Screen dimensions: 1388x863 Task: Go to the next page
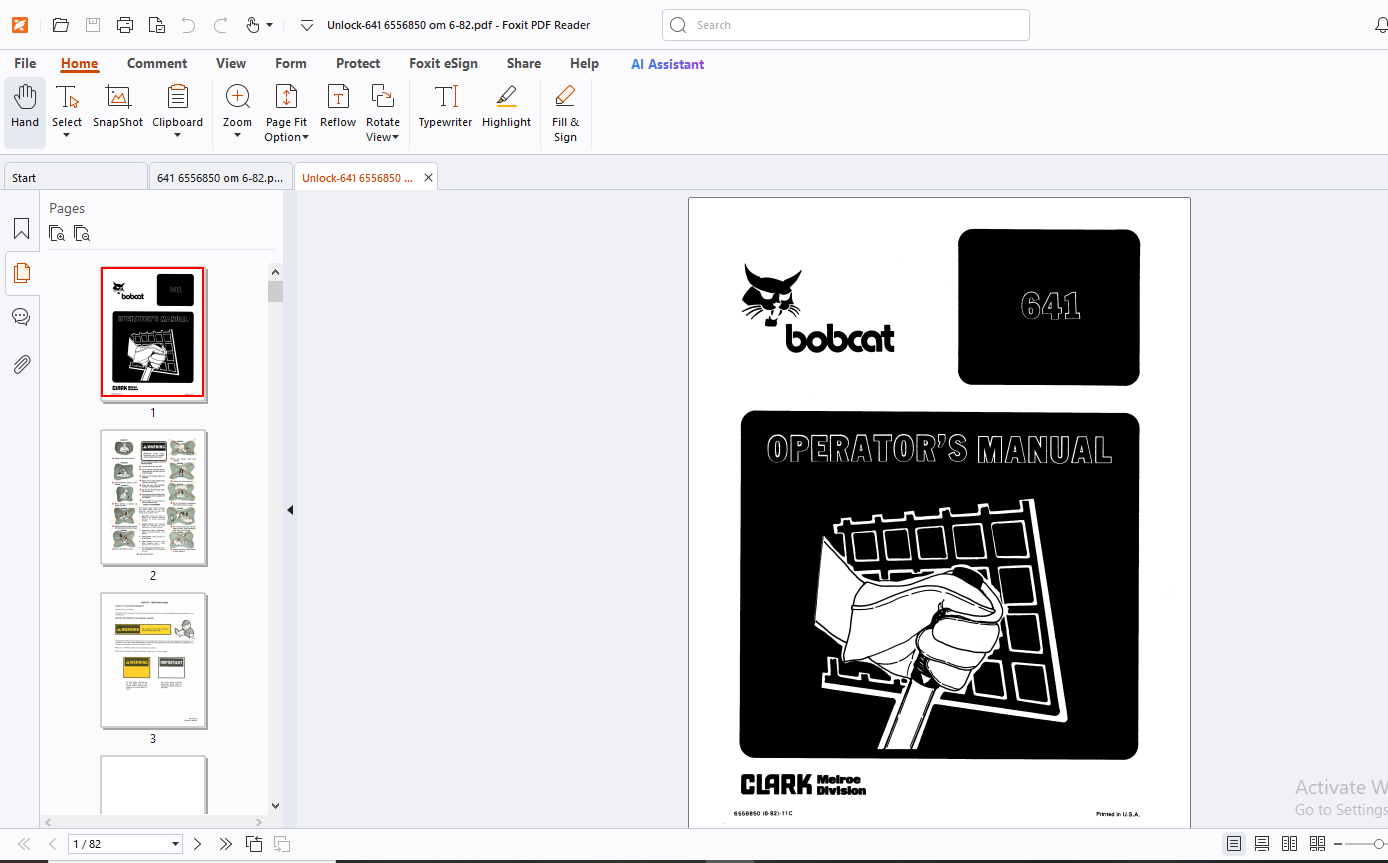click(x=198, y=844)
